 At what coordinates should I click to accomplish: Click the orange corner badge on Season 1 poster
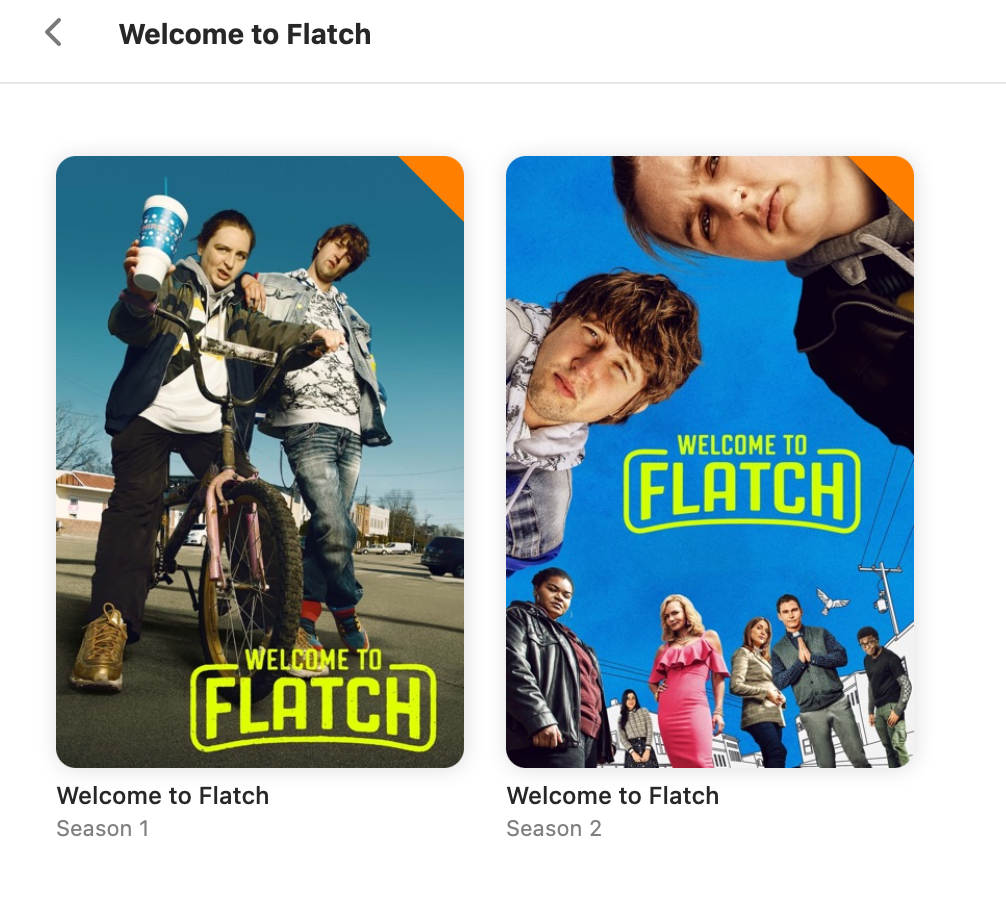point(440,178)
